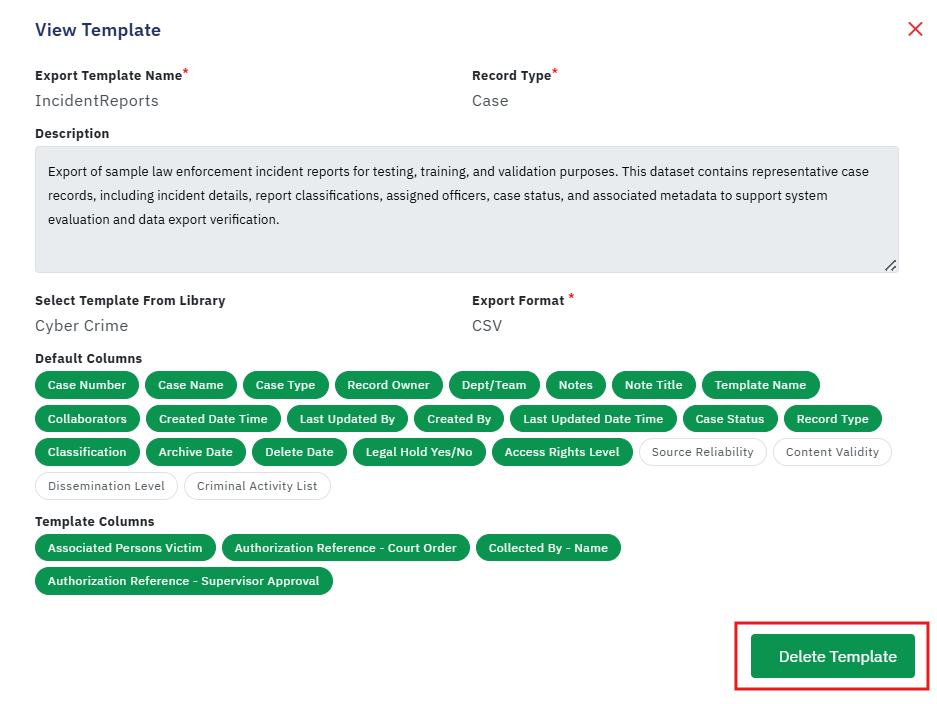Click the Access Rights Level chip
This screenshot has width=937, height=704.
click(x=562, y=452)
